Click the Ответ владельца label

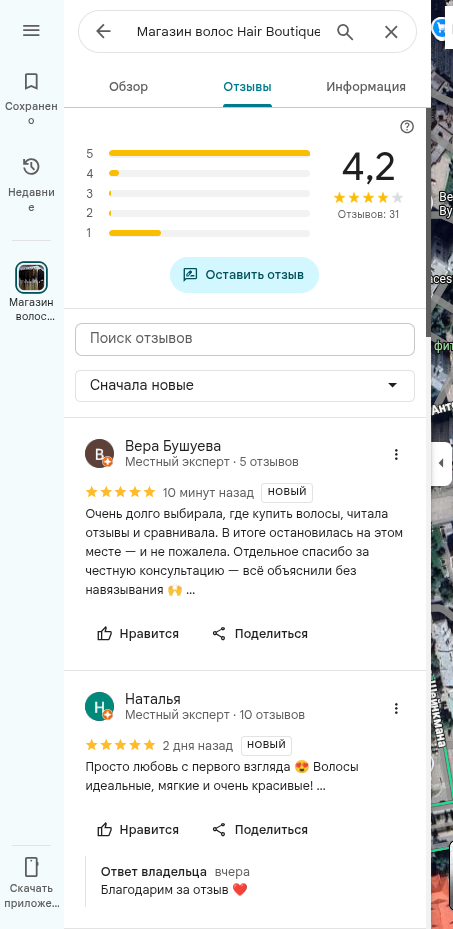154,872
